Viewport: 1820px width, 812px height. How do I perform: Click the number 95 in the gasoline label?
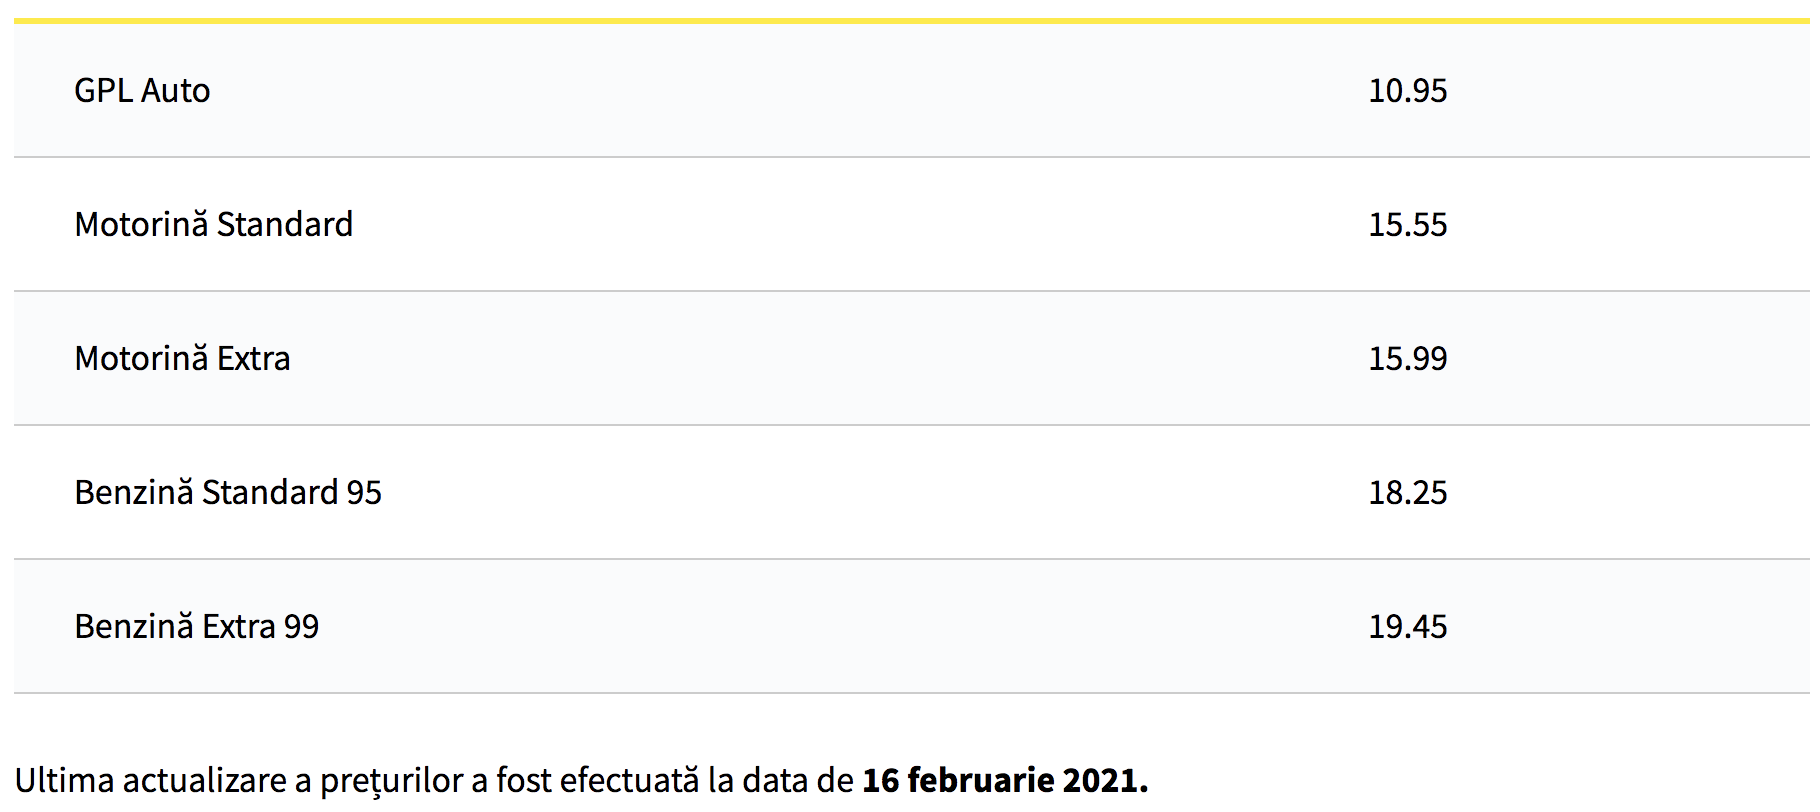pos(364,493)
